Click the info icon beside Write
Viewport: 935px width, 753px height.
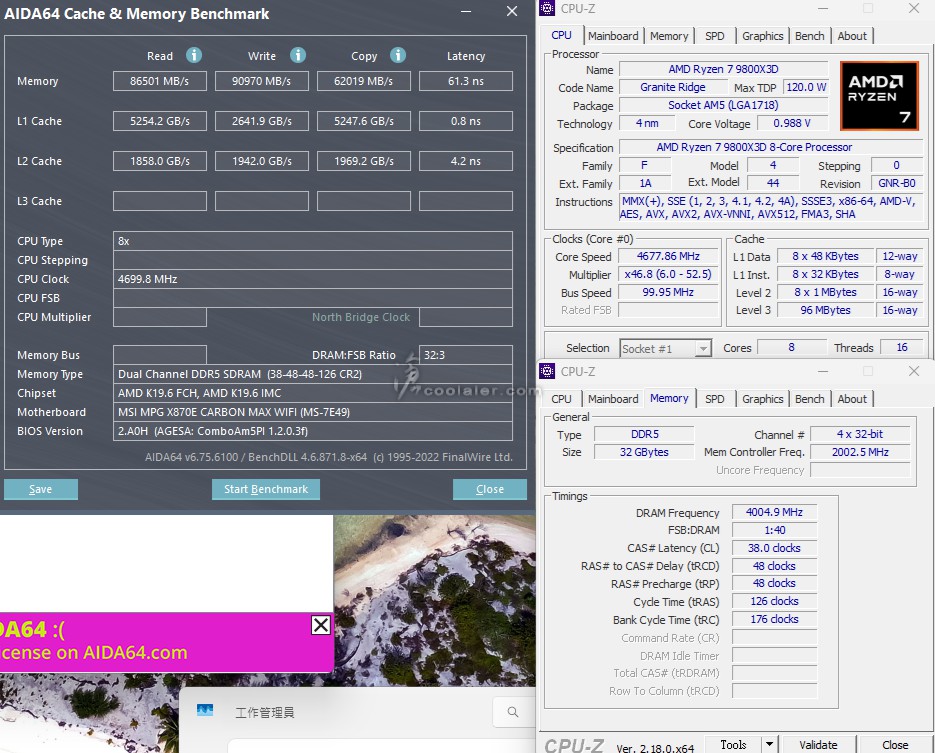tap(297, 56)
